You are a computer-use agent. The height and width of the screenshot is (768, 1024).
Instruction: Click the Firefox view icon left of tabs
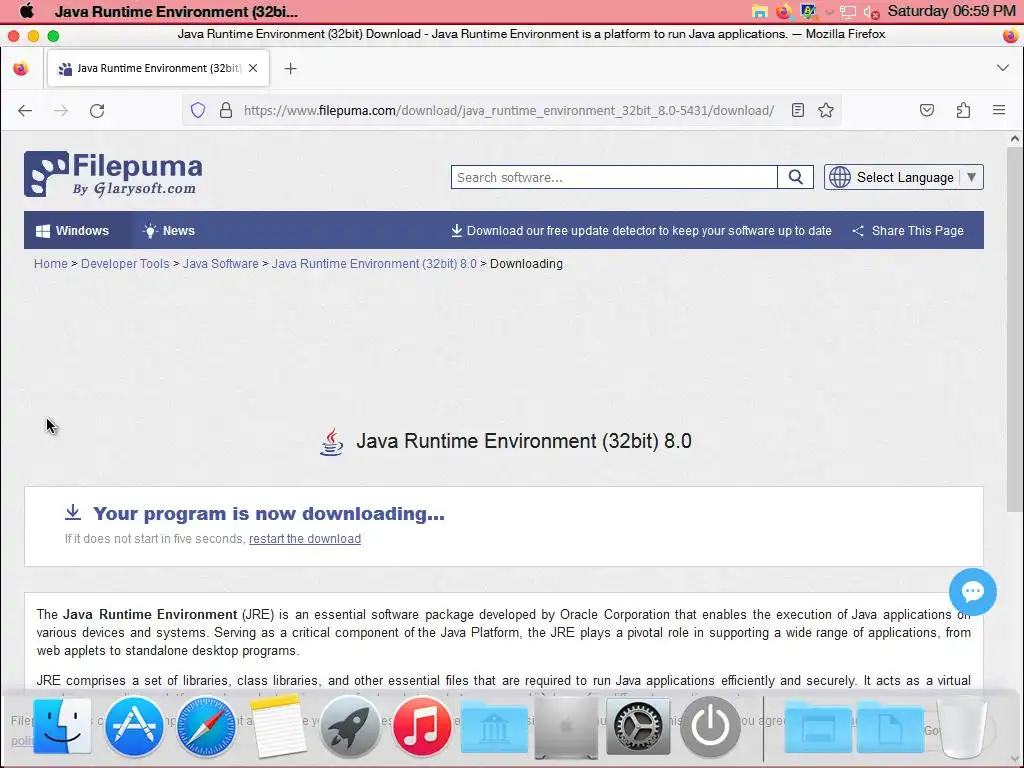(21, 68)
